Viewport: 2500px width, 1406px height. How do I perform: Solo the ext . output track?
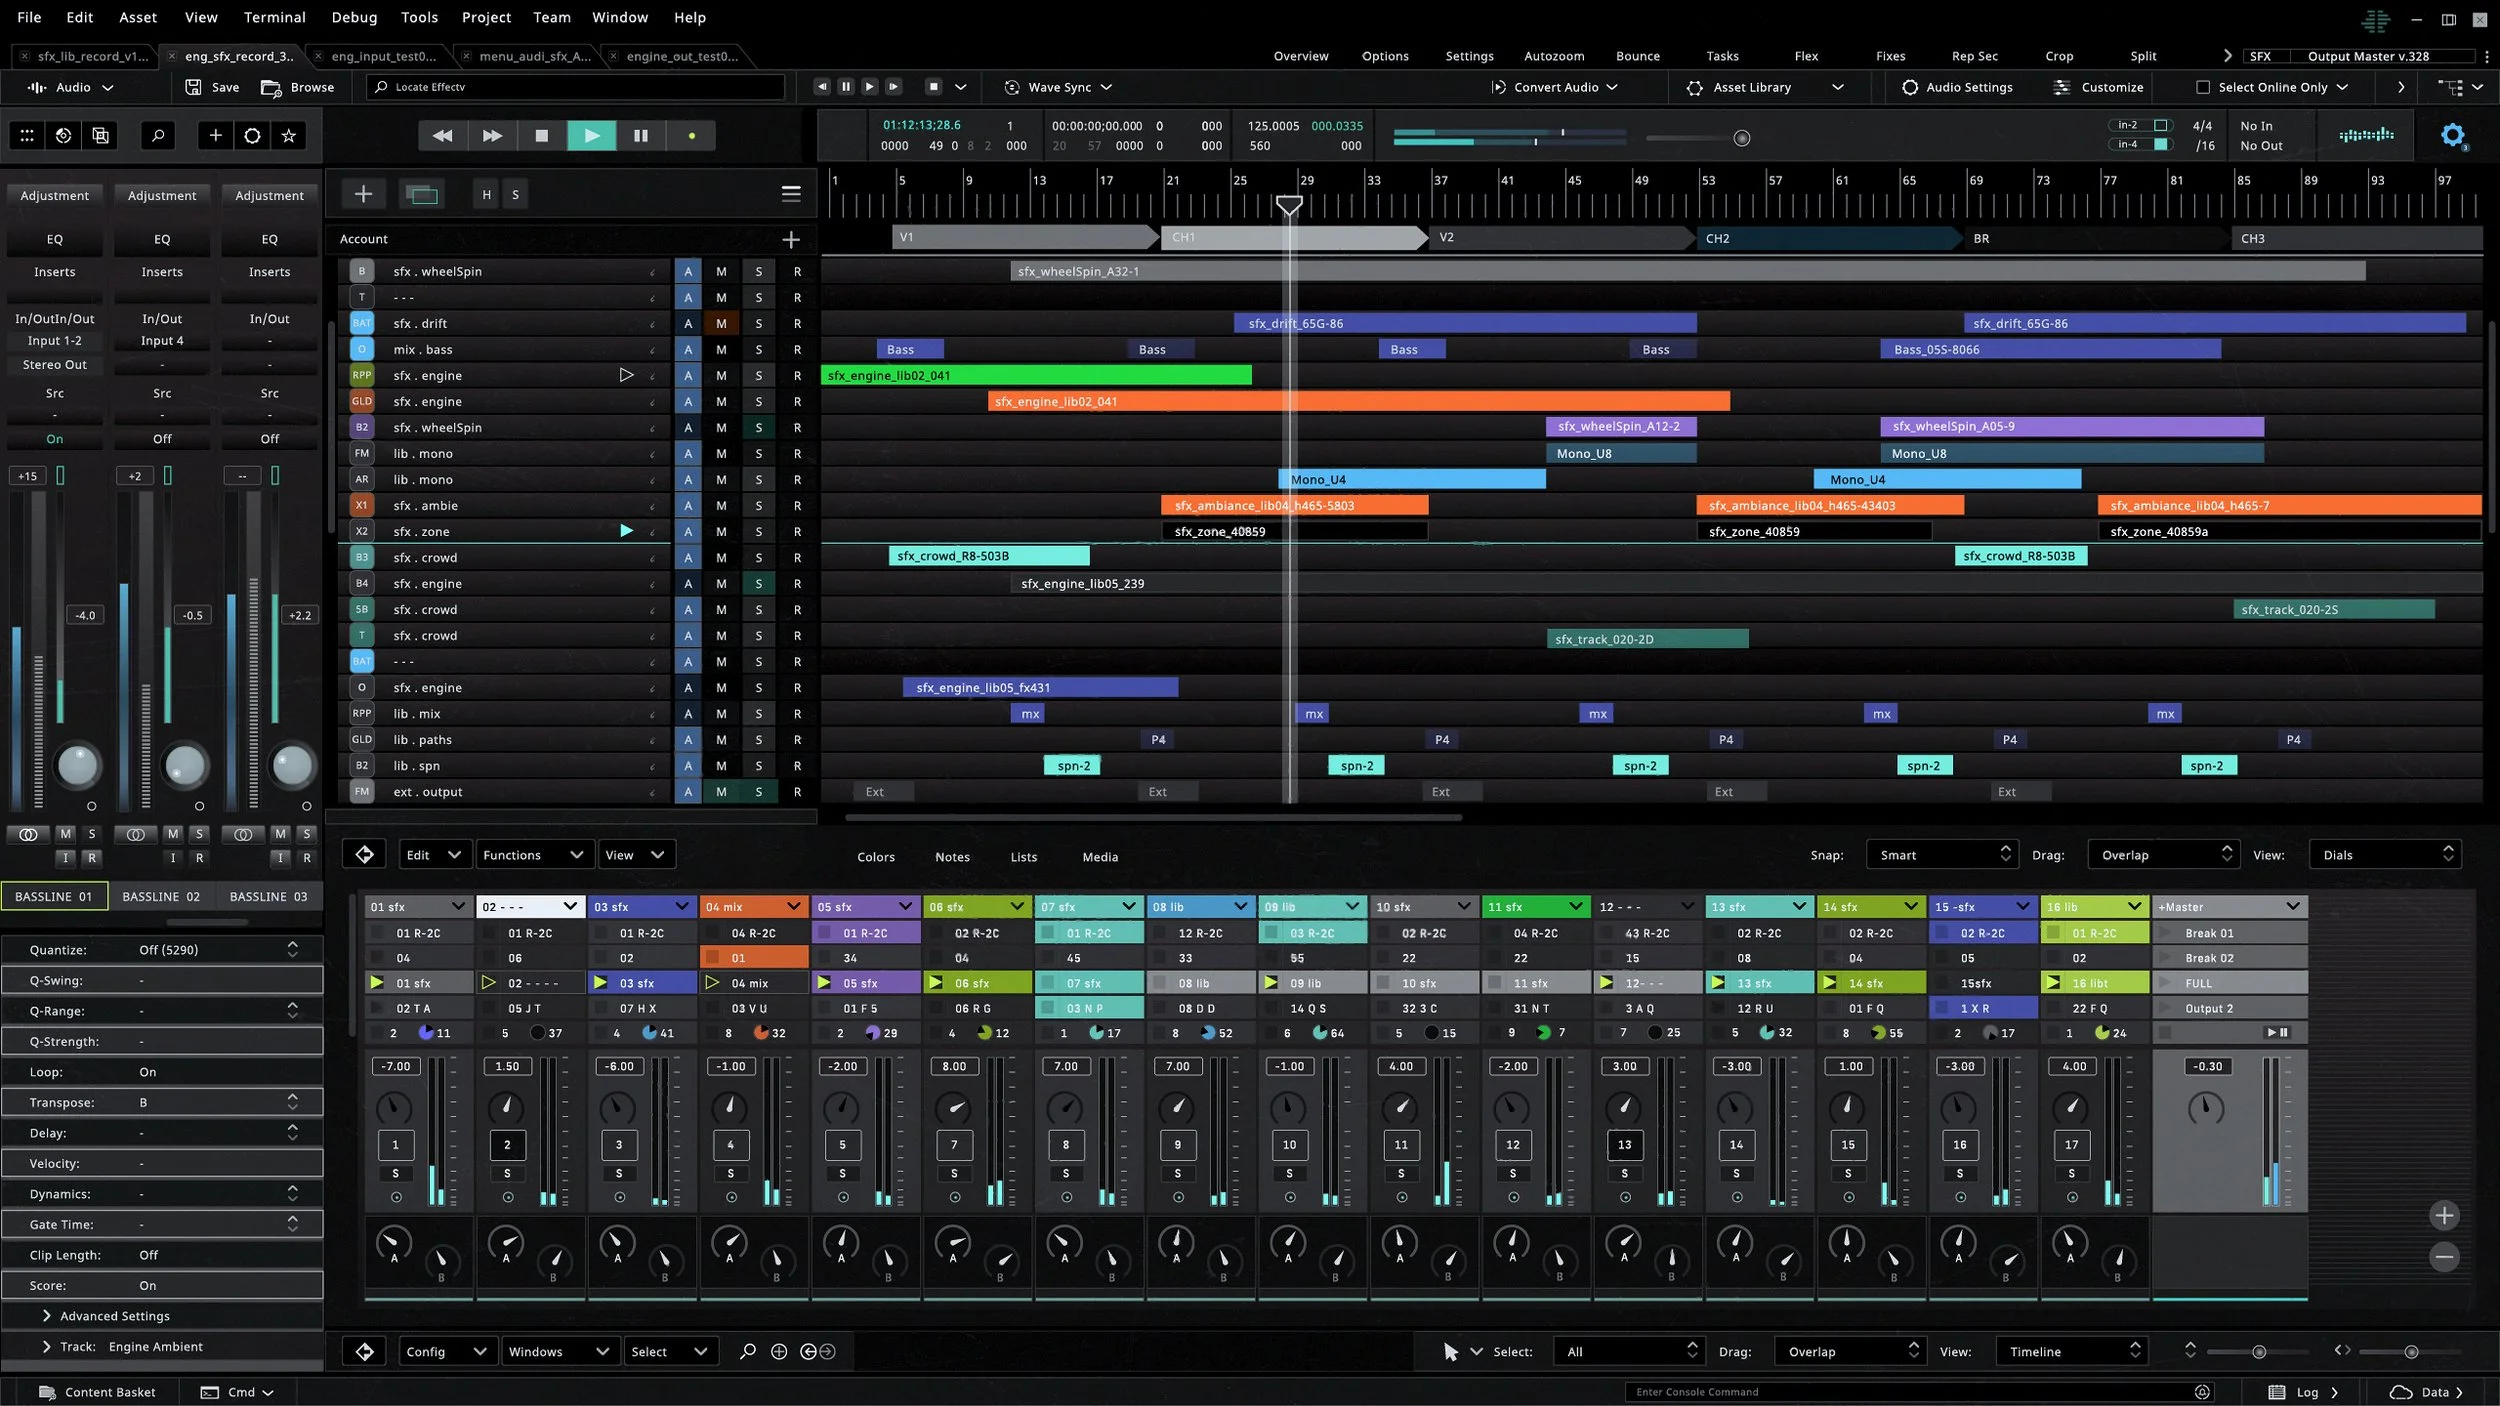pyautogui.click(x=758, y=791)
